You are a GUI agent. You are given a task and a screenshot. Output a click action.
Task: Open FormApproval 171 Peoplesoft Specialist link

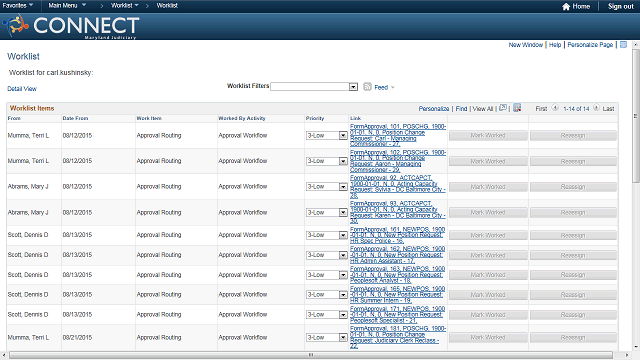pos(398,314)
